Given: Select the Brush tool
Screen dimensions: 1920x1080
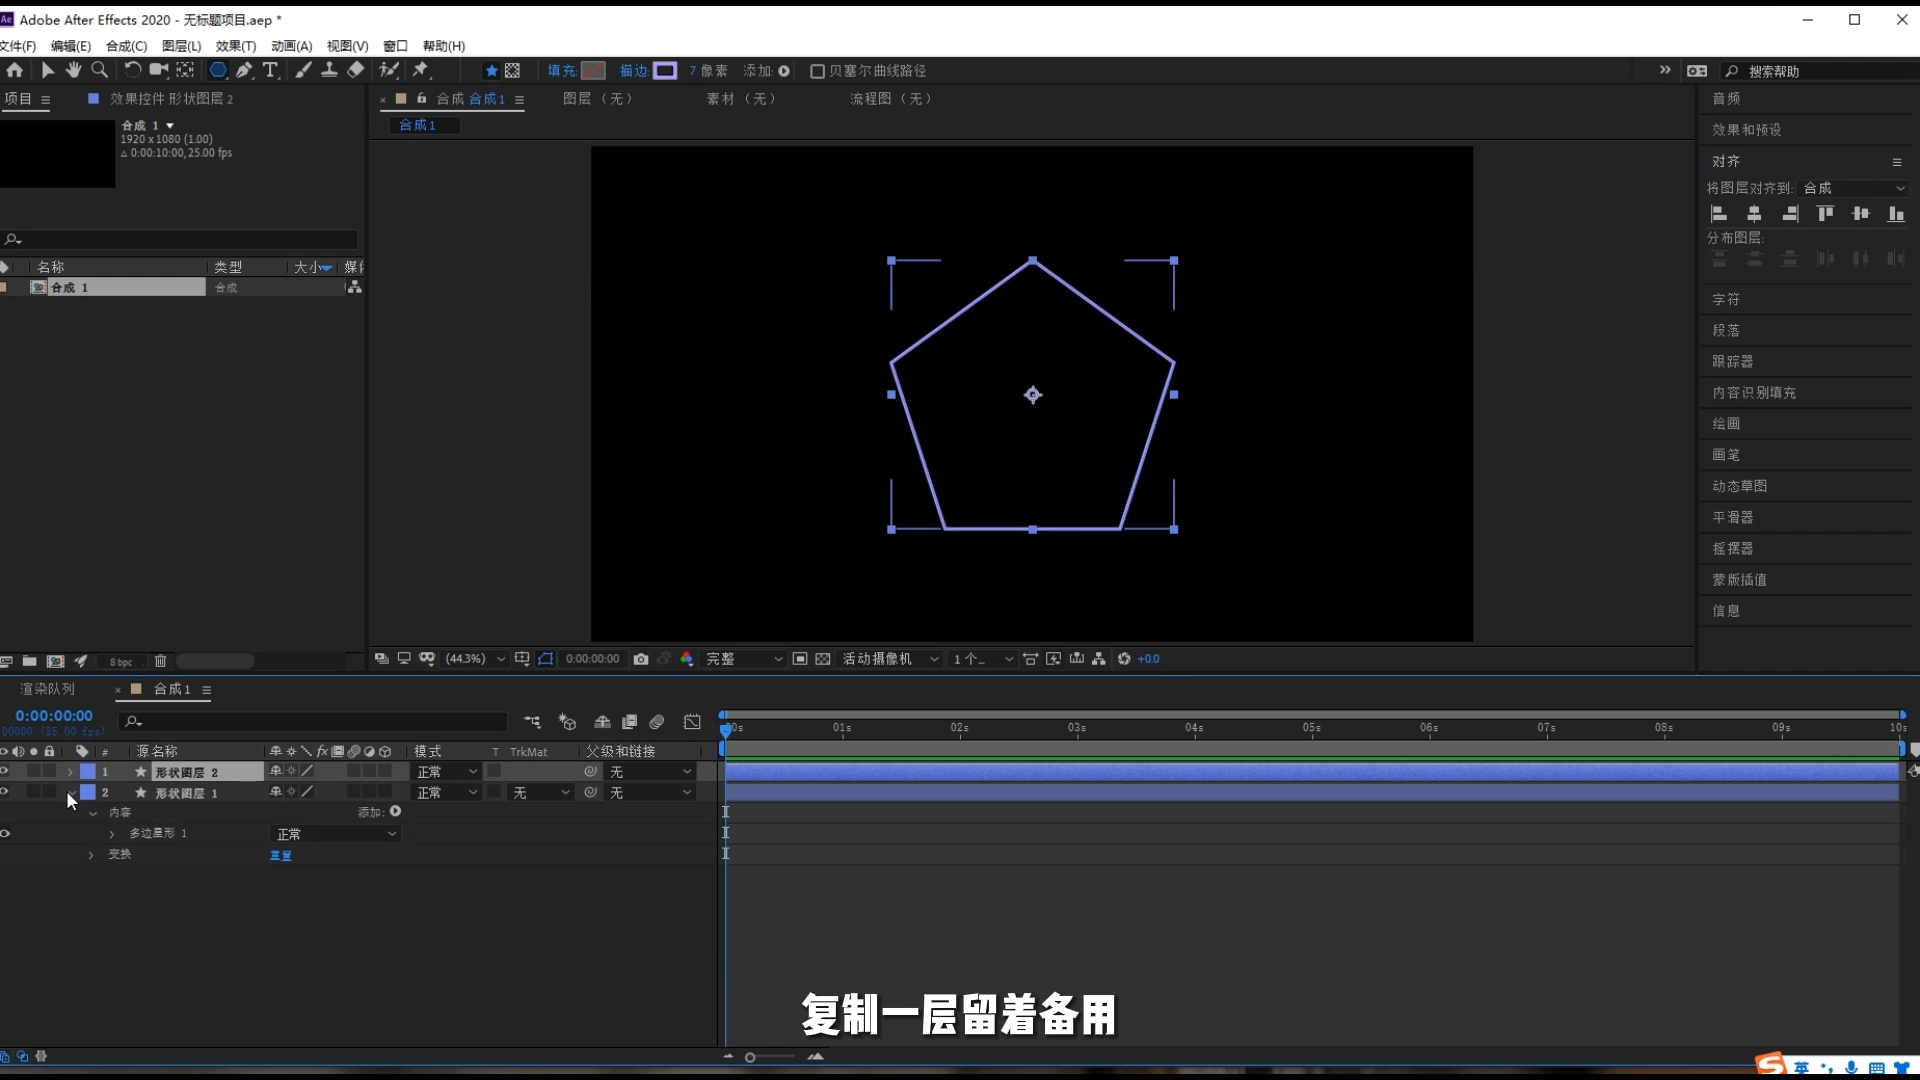Looking at the screenshot, I should point(303,70).
